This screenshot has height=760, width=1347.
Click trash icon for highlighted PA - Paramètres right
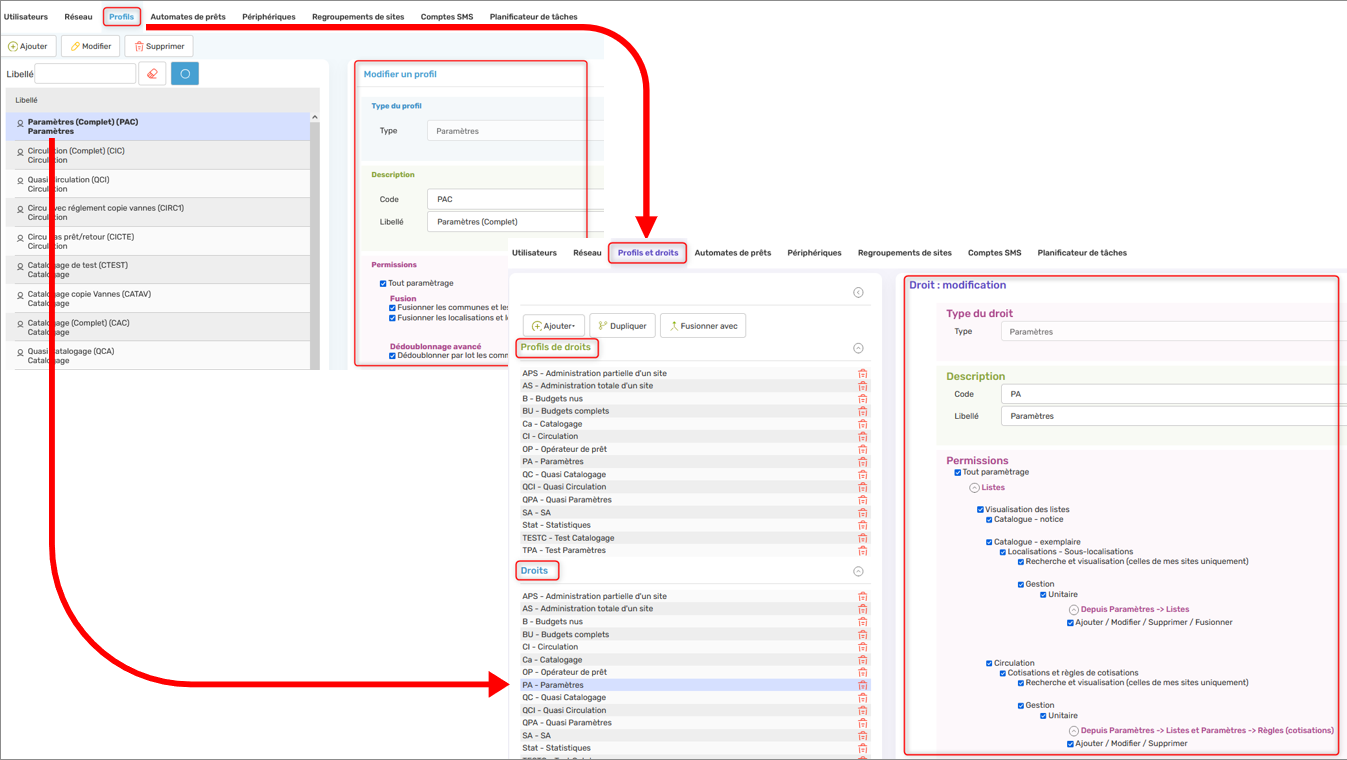point(862,686)
